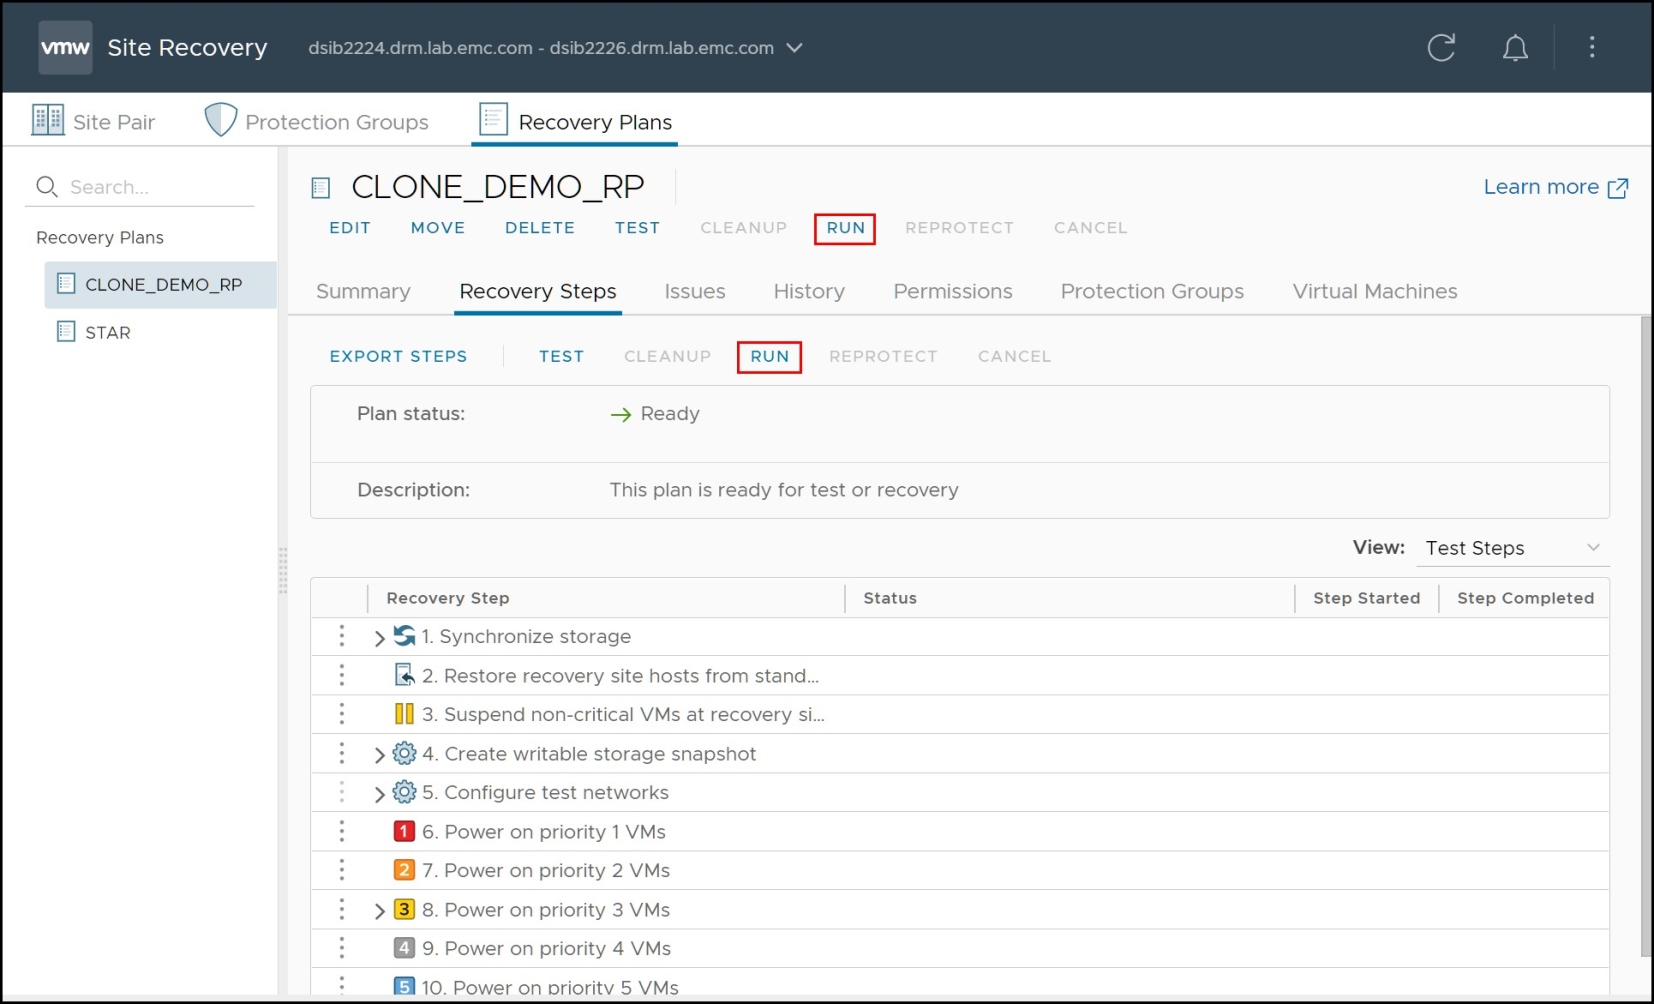Open the View Test Steps dropdown
Viewport: 1654px width, 1004px height.
coord(1513,548)
